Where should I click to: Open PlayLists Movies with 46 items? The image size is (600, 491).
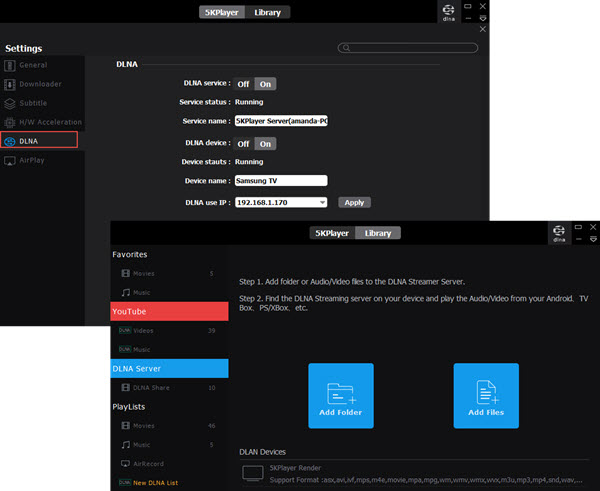pyautogui.click(x=170, y=425)
